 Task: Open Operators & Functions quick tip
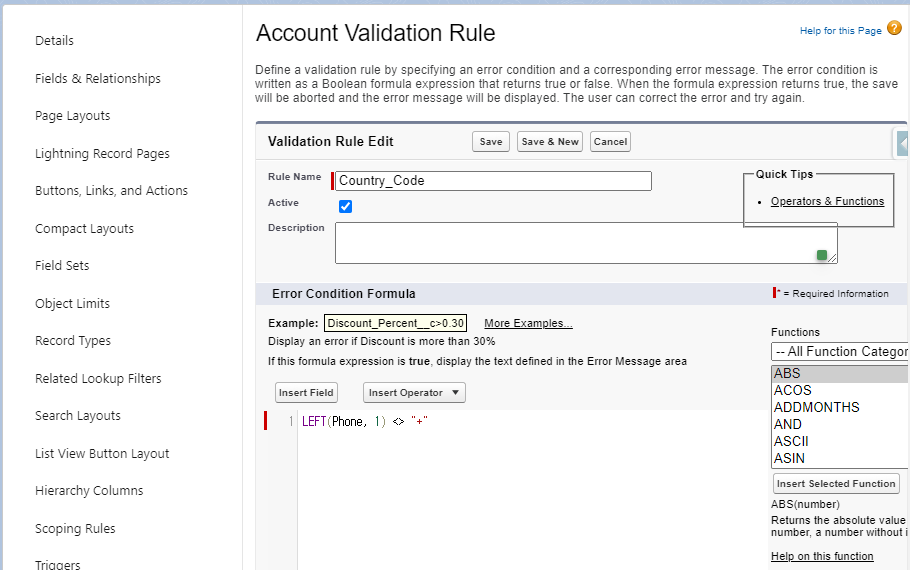pyautogui.click(x=827, y=201)
